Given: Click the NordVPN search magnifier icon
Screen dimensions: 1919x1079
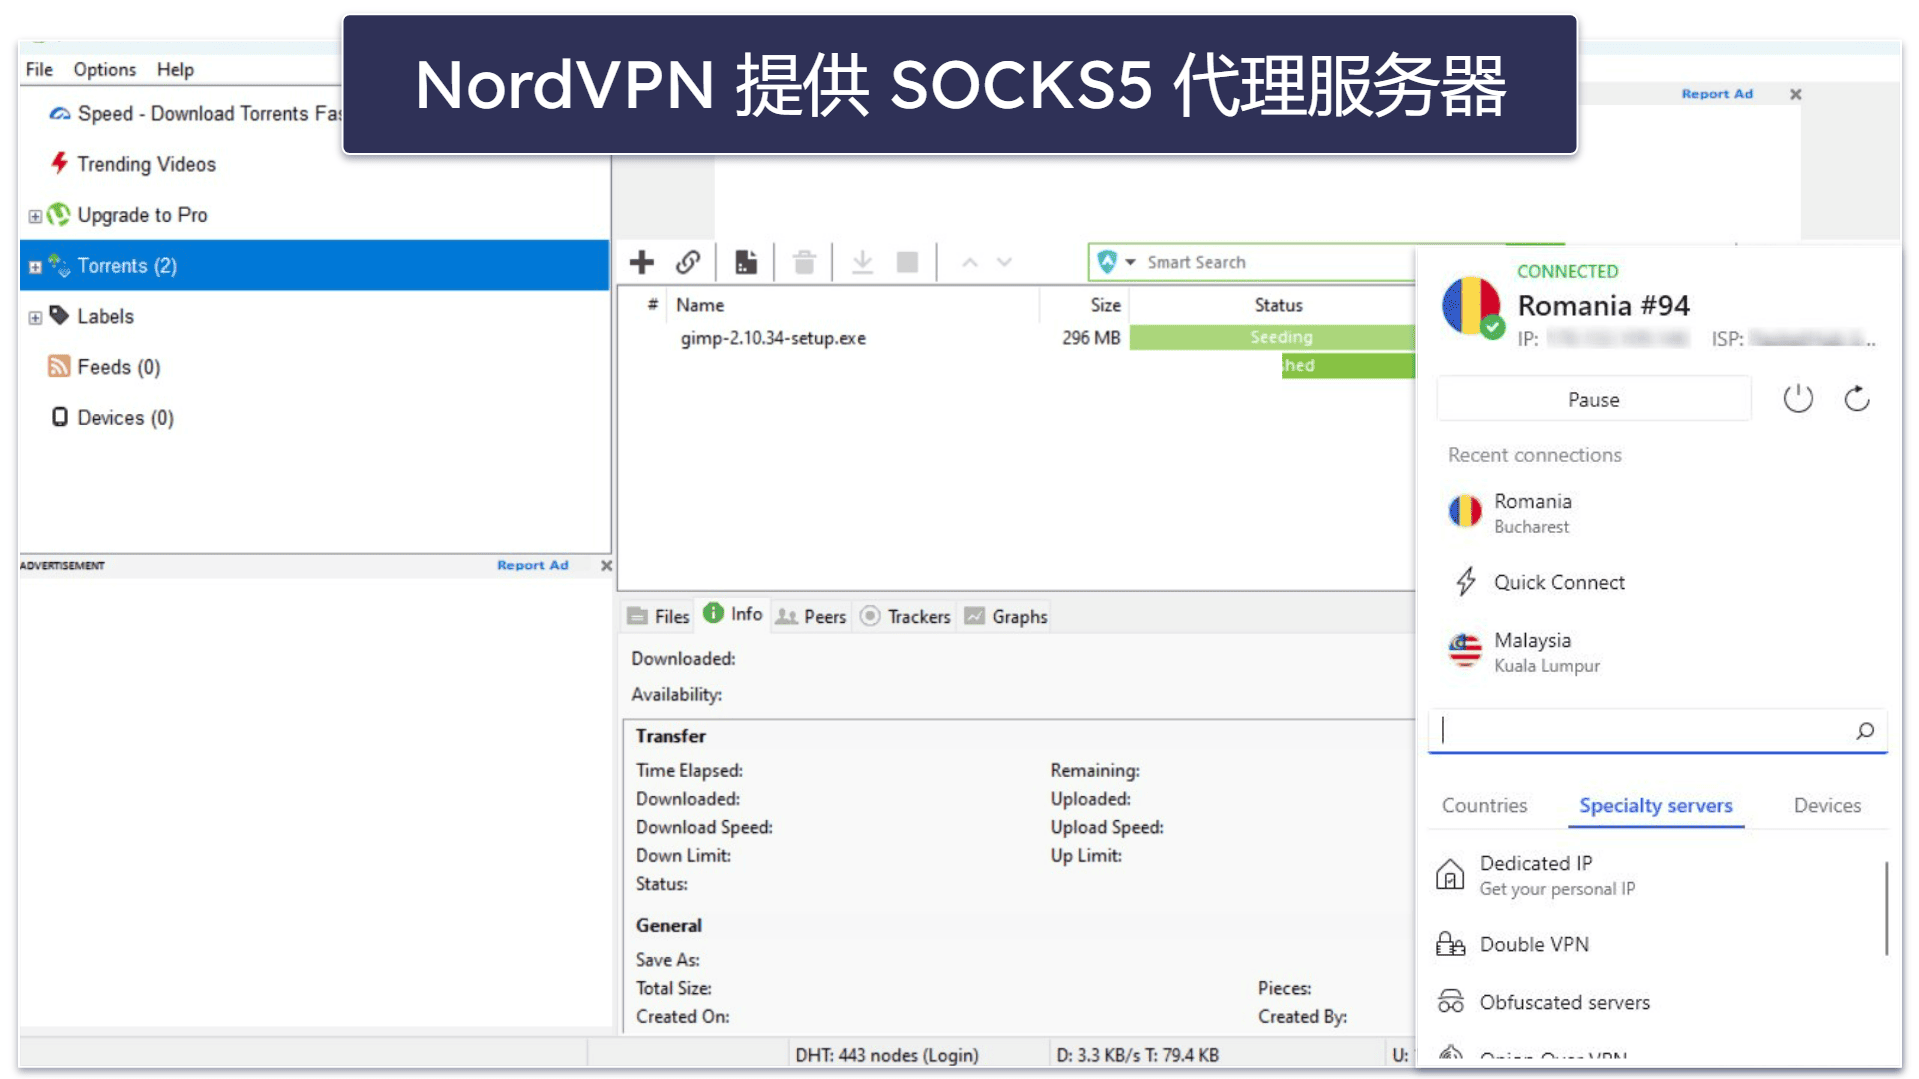Looking at the screenshot, I should click(x=1865, y=731).
